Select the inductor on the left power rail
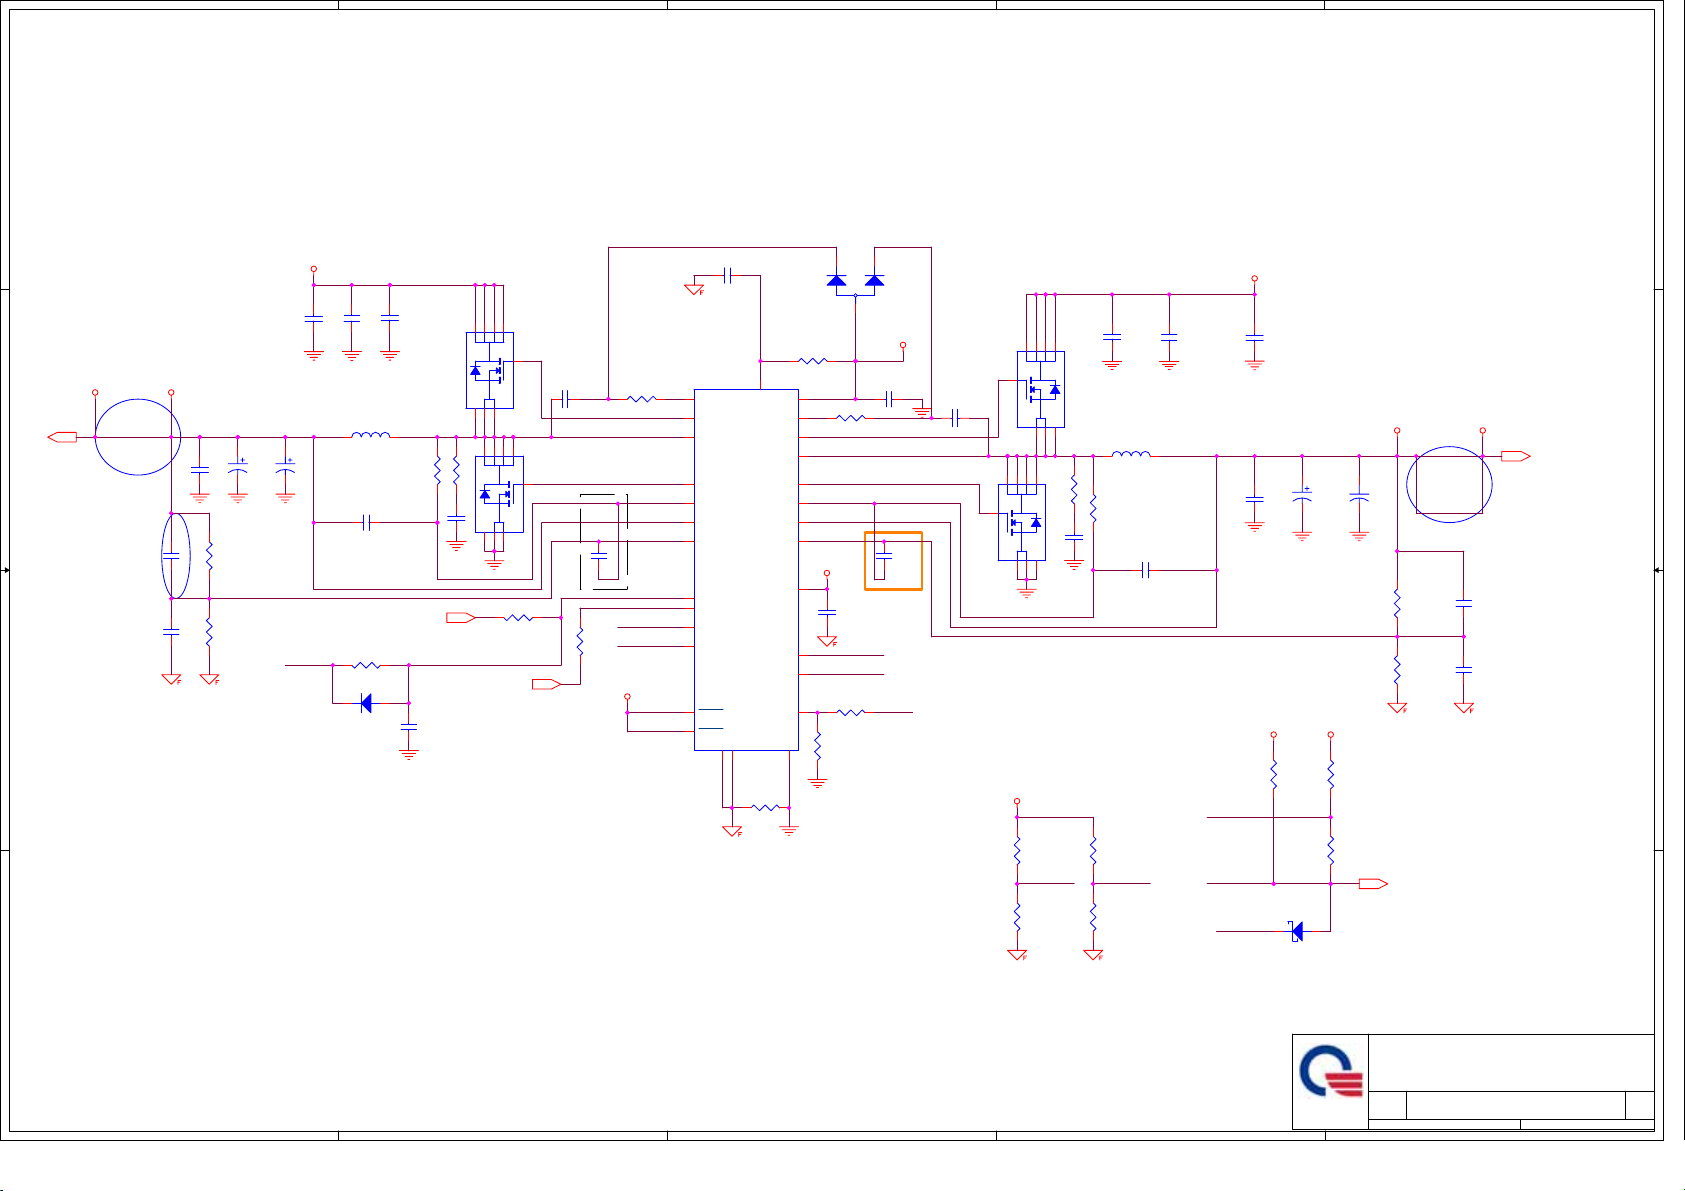The width and height of the screenshot is (1685, 1191). (371, 435)
